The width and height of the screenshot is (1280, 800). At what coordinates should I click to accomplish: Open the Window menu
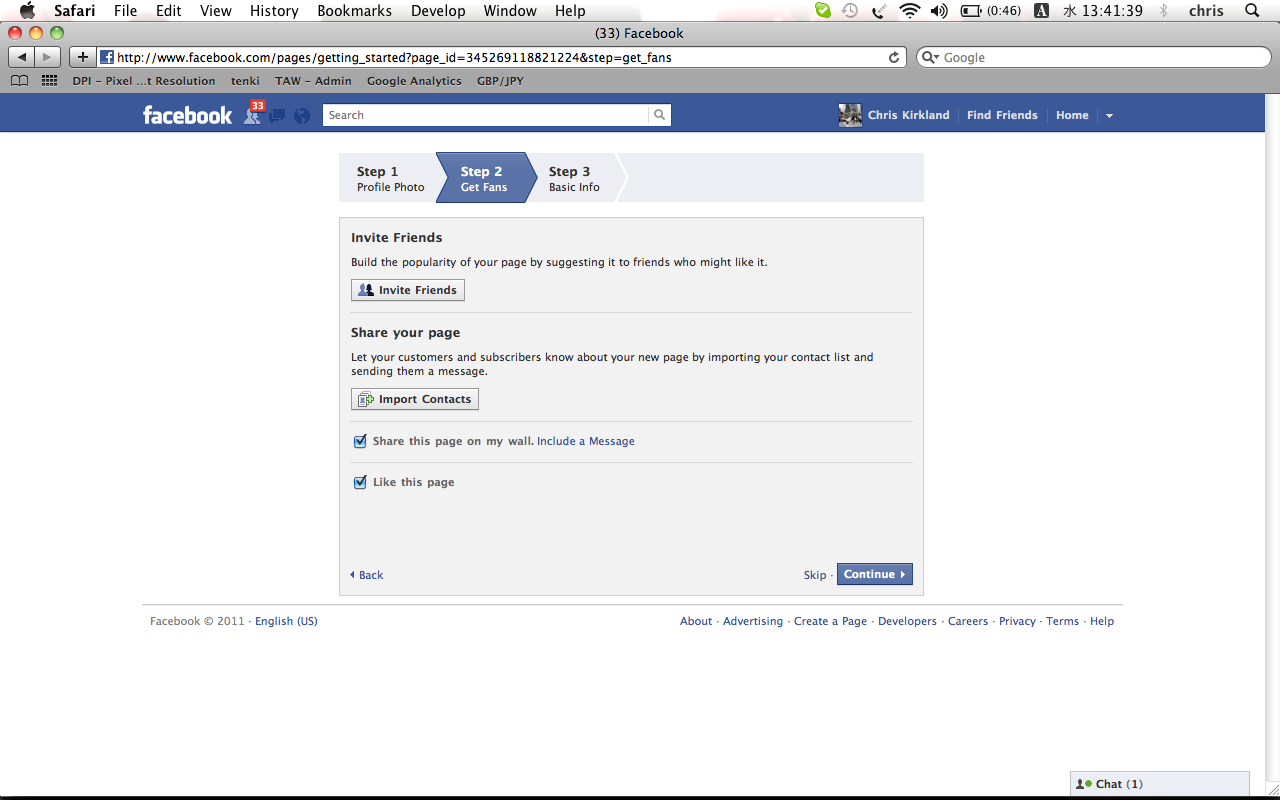click(x=510, y=10)
